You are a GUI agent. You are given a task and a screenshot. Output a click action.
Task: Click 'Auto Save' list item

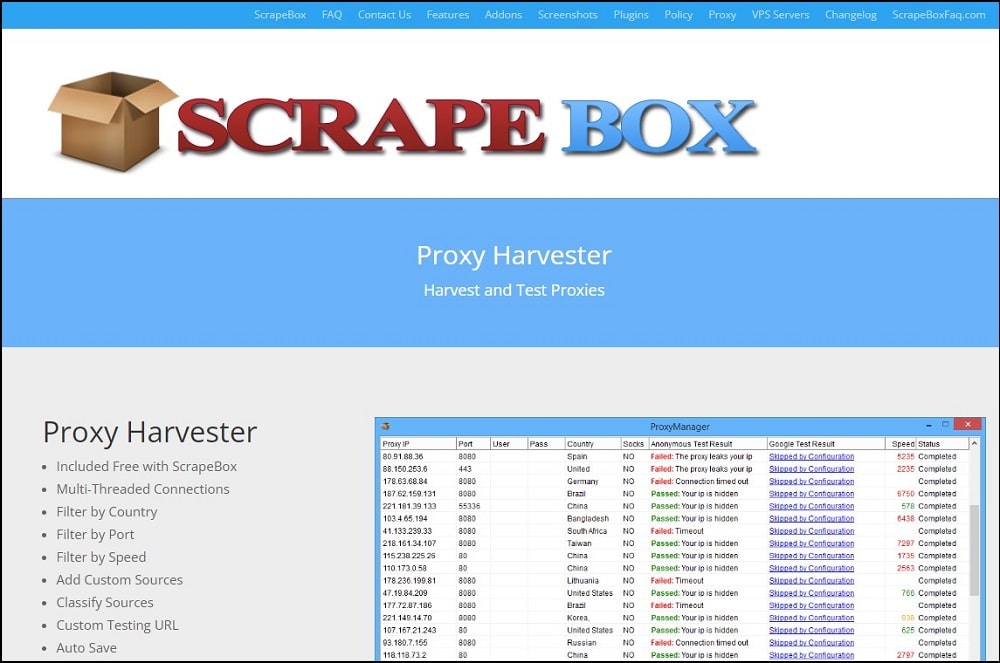(86, 648)
